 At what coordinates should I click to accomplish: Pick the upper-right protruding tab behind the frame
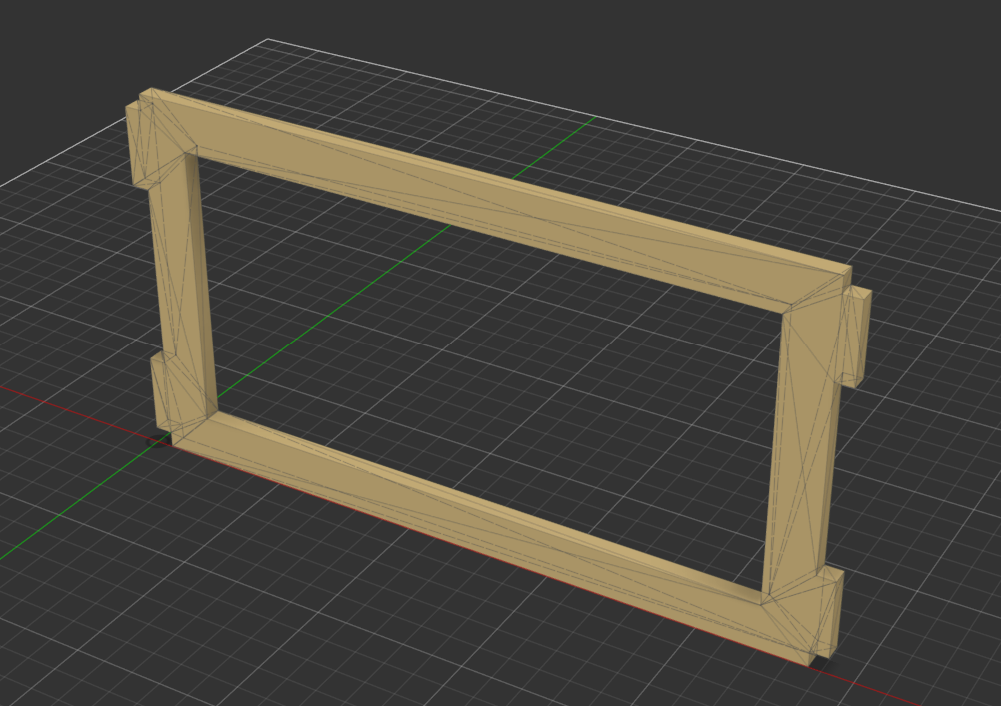point(858,335)
